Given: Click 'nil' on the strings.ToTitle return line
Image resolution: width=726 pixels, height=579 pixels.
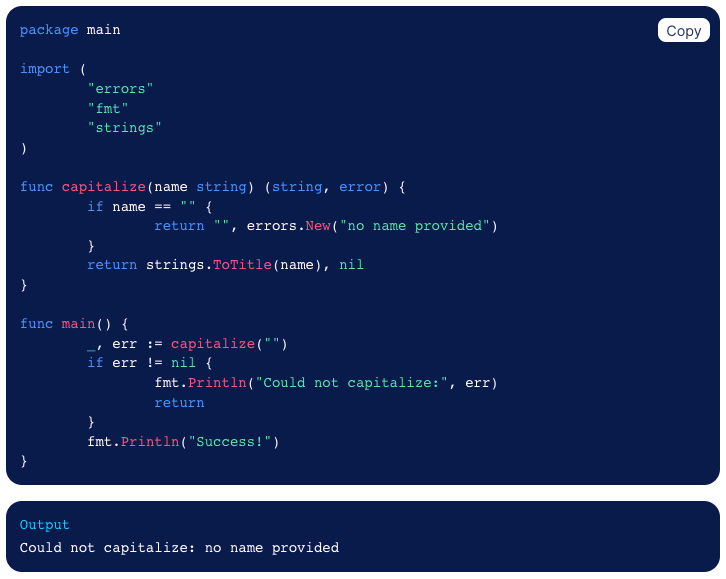Looking at the screenshot, I should click(x=351, y=265).
